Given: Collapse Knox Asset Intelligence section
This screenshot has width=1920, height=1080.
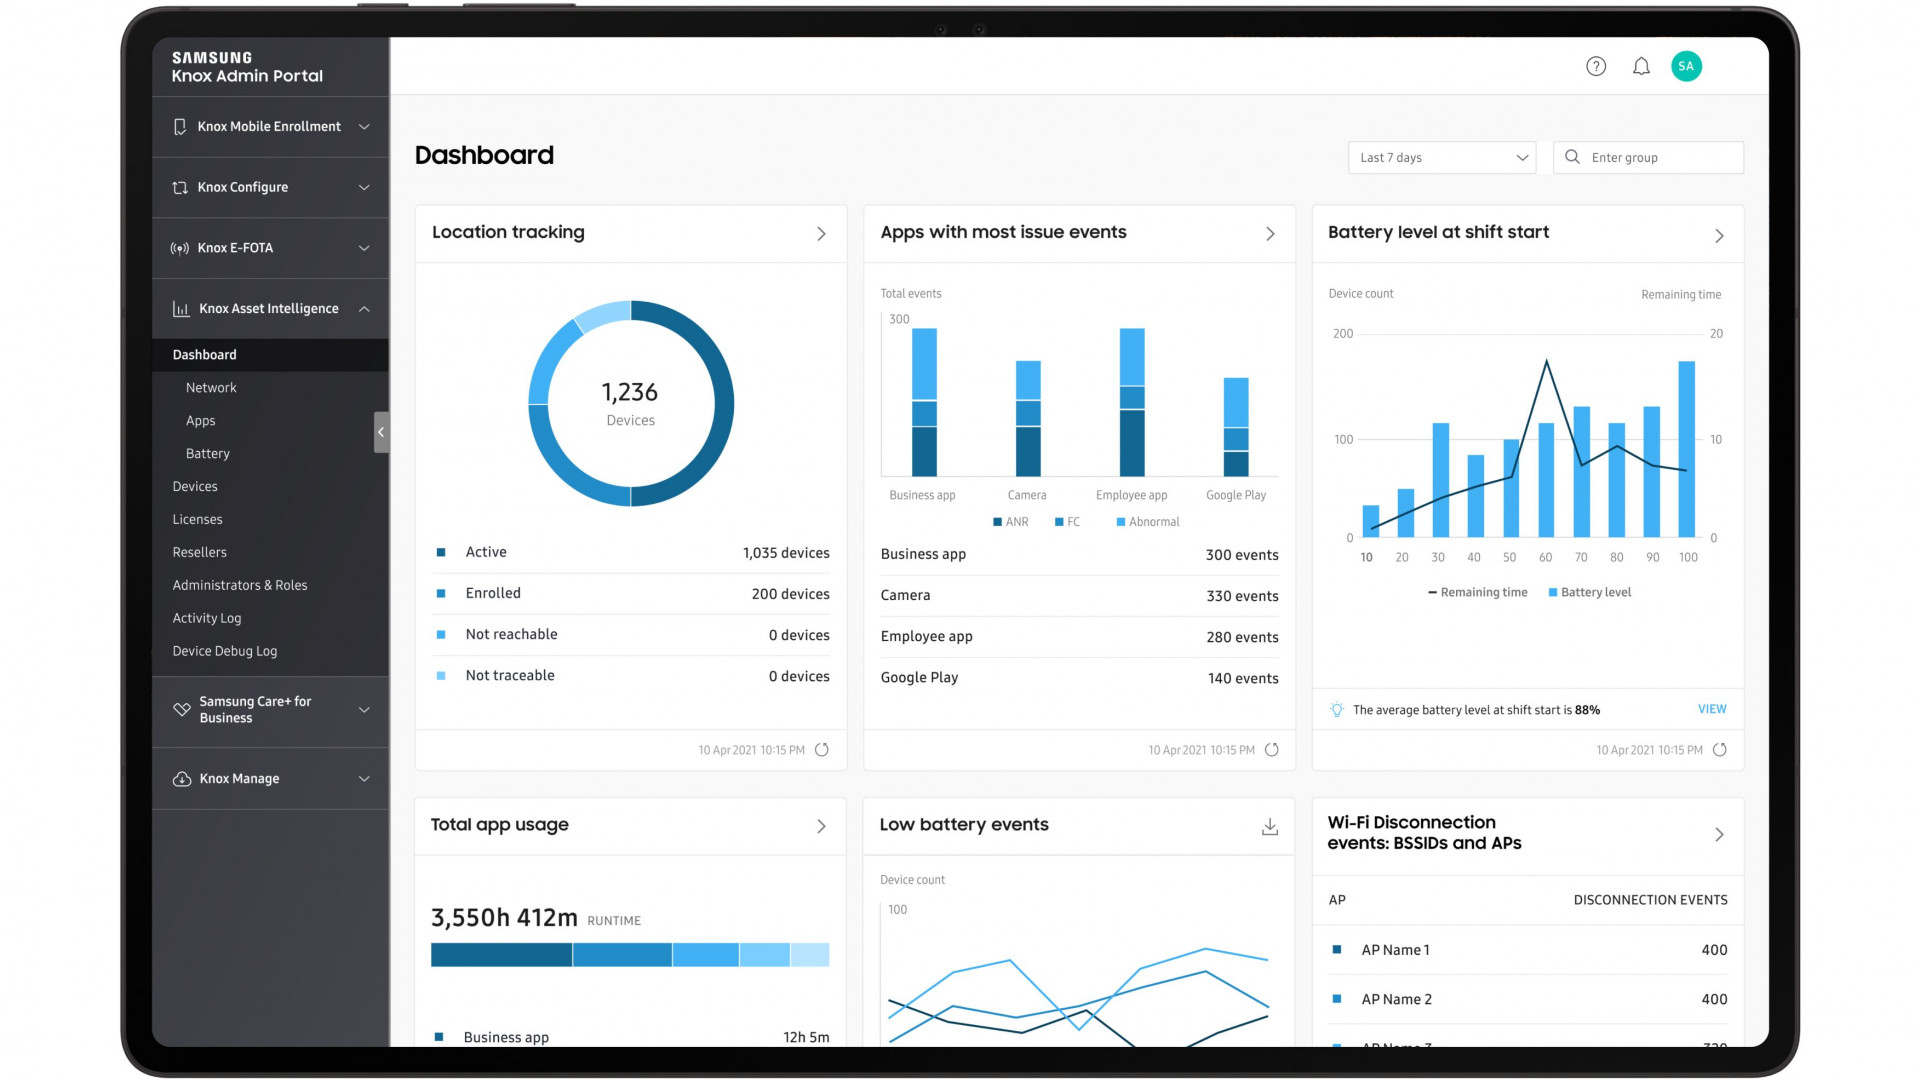Looking at the screenshot, I should (270, 309).
